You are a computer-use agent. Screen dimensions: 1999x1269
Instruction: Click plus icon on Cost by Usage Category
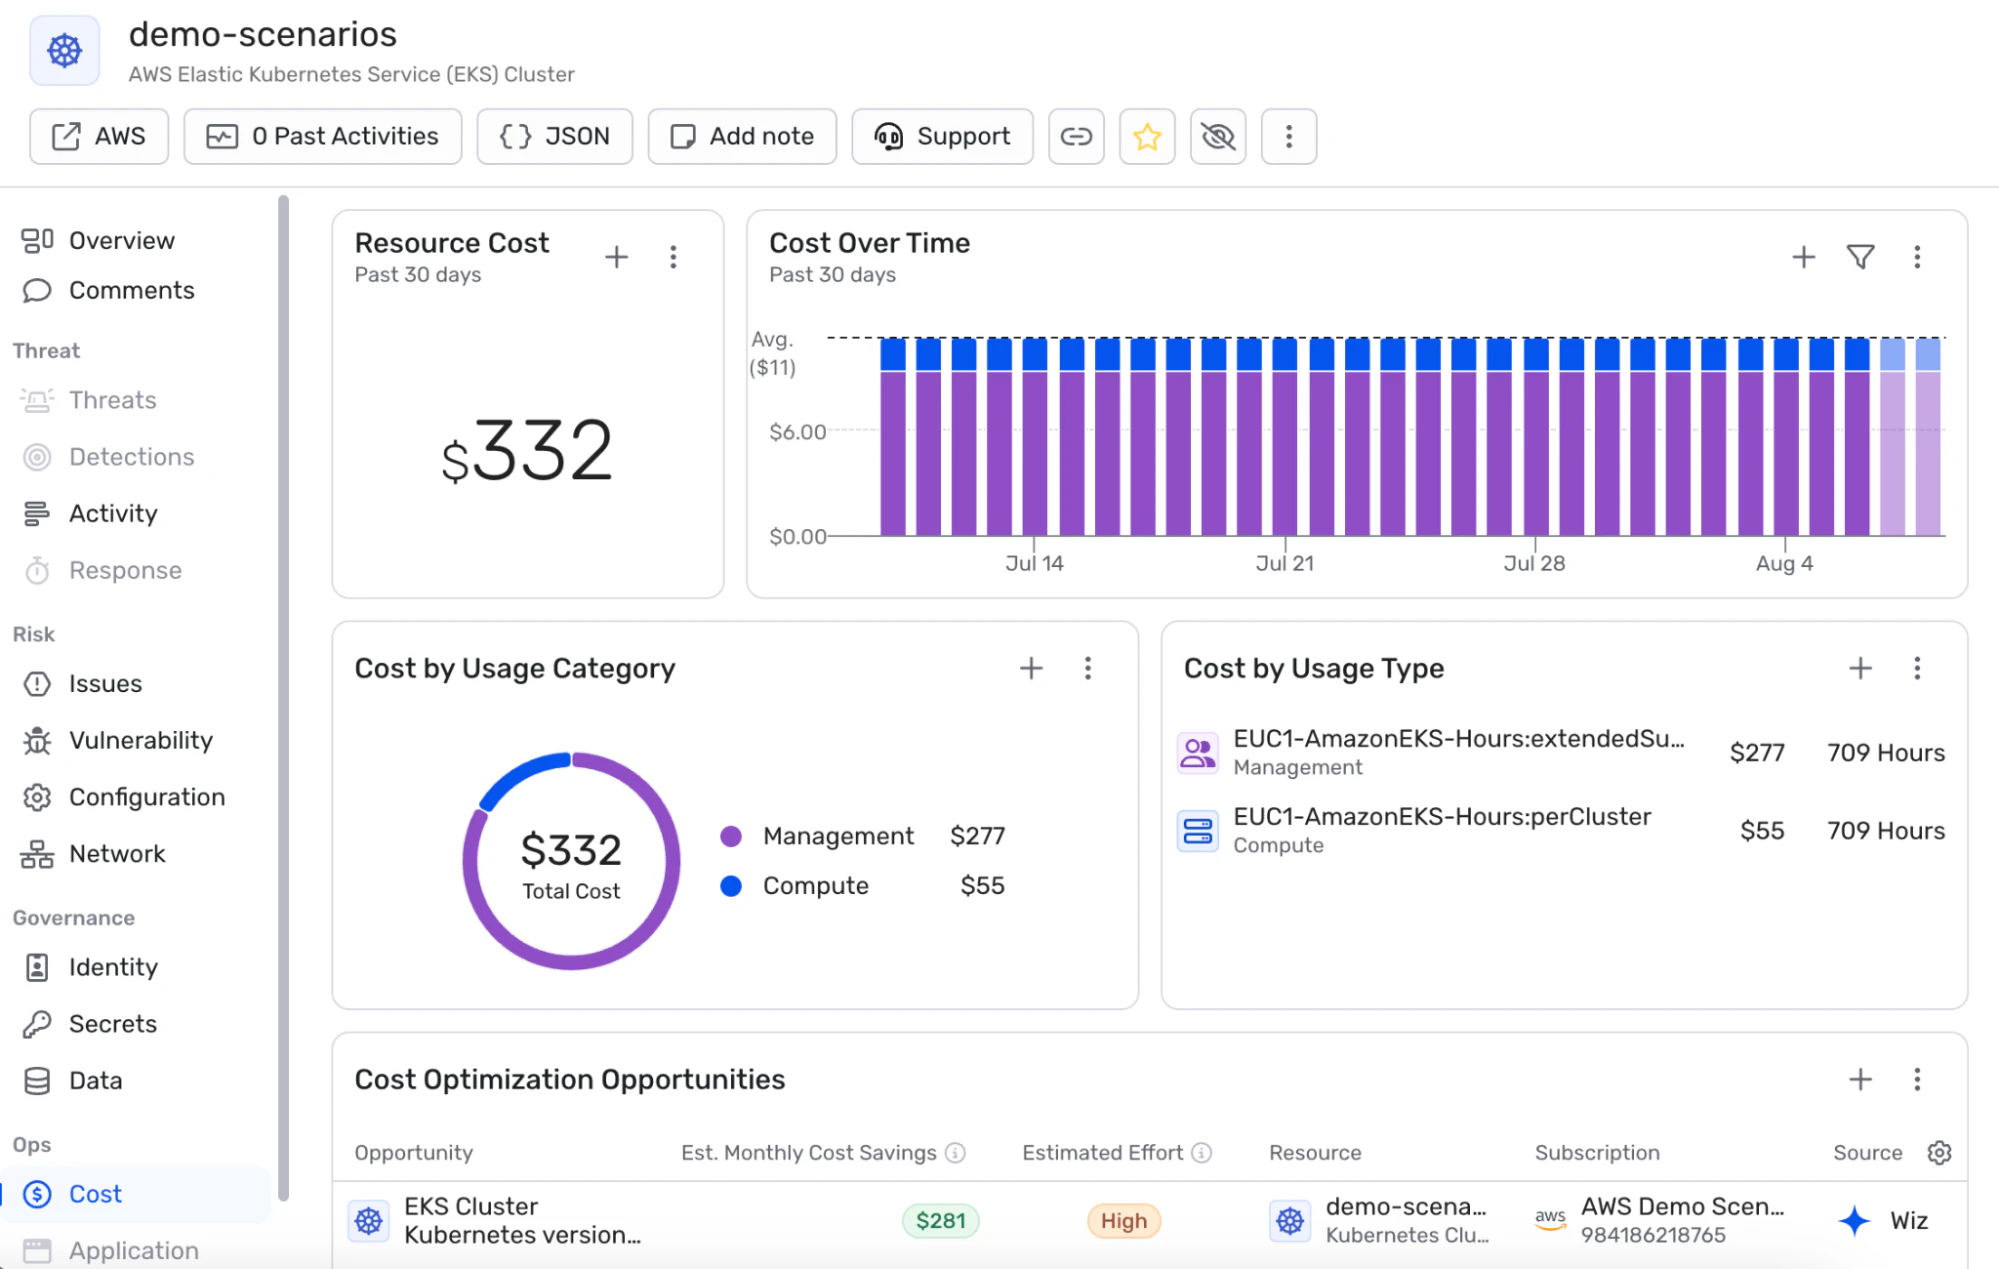point(1031,668)
